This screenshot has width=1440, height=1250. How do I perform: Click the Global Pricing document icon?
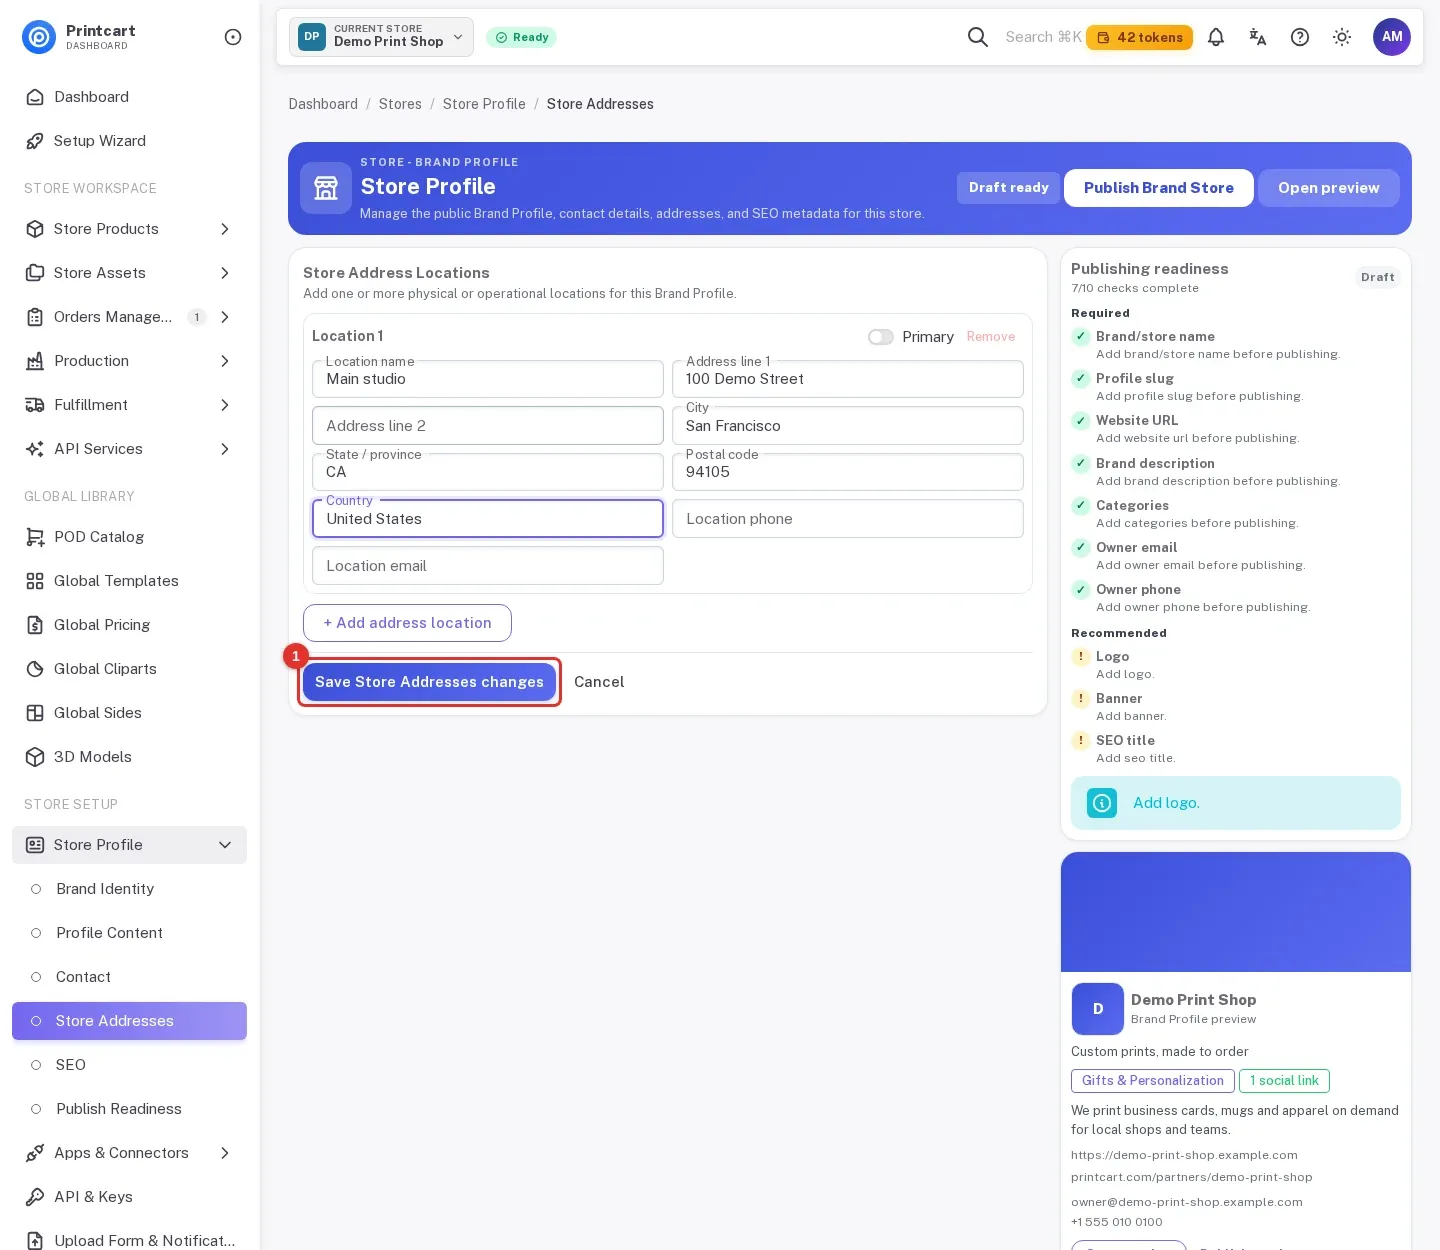point(35,625)
